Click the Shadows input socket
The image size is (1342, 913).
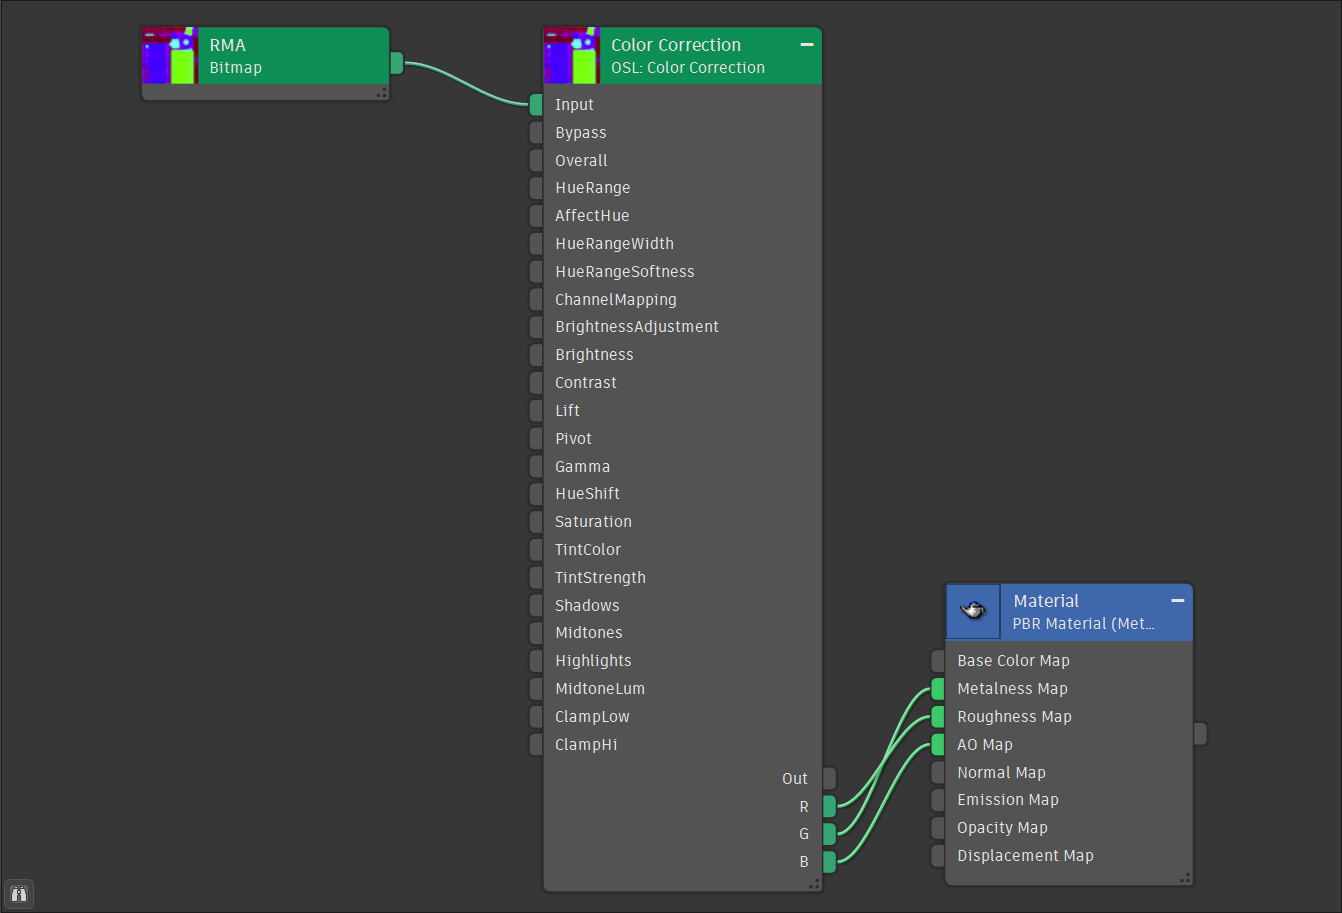coord(536,605)
